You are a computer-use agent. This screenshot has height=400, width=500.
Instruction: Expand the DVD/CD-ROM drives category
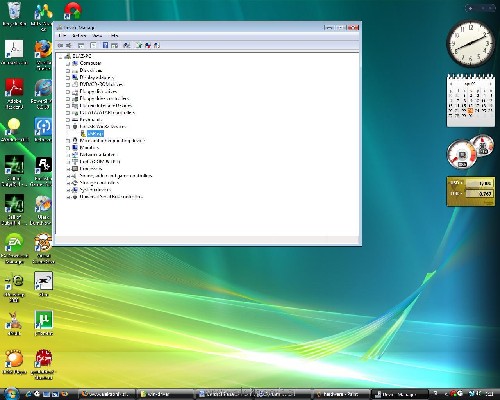tap(68, 85)
